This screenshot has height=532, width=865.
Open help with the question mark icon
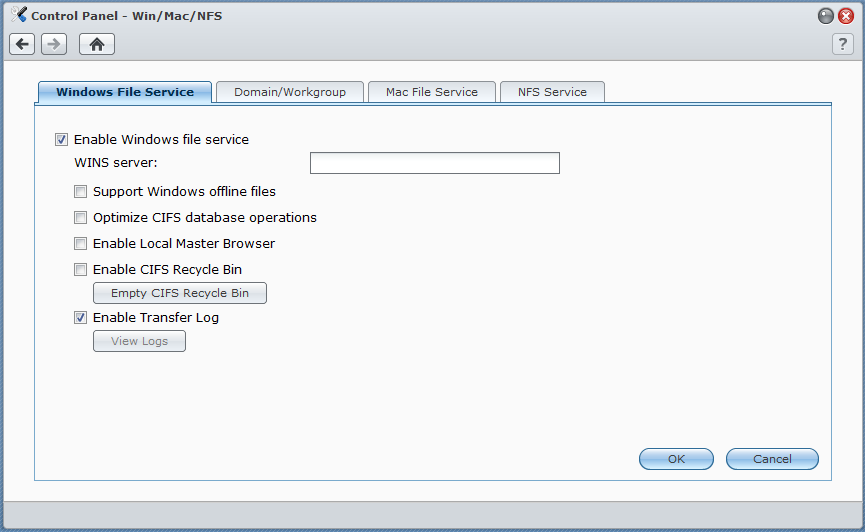pos(842,44)
